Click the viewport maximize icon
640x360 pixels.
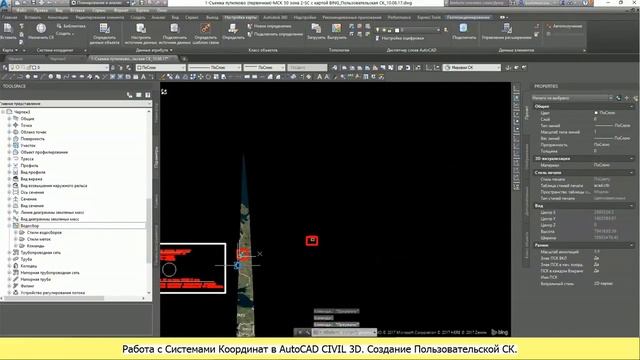click(164, 92)
